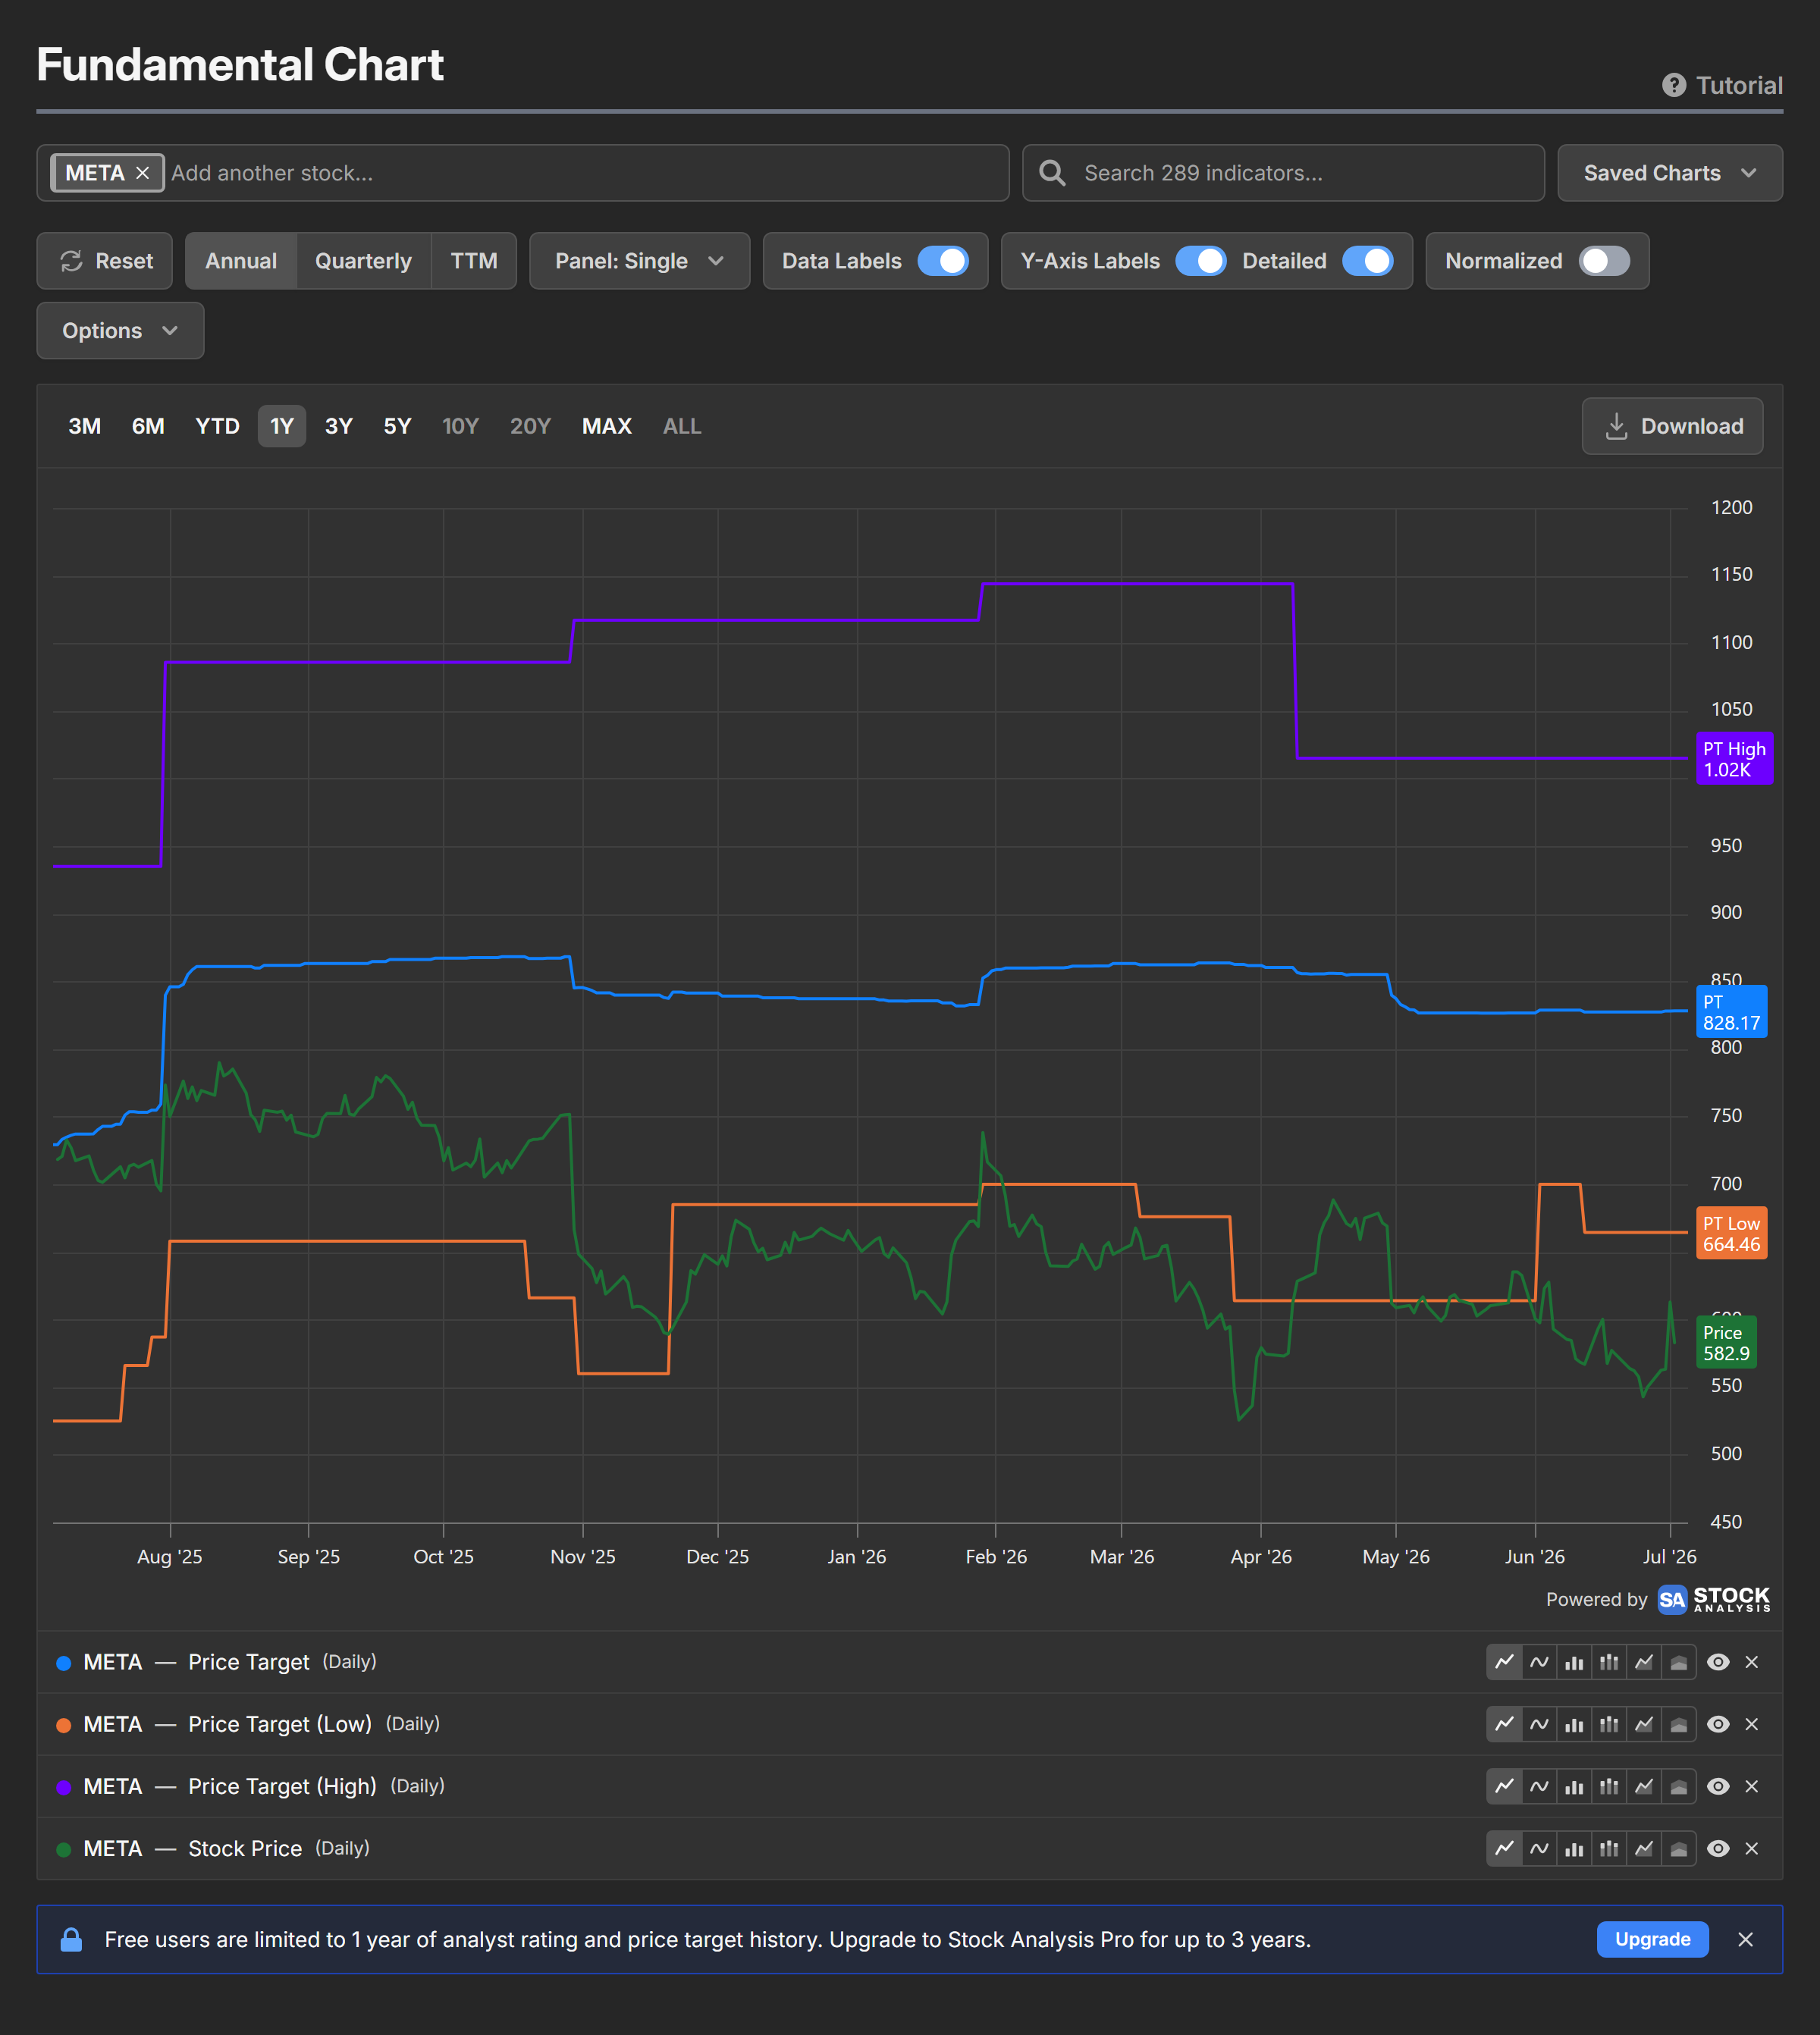Hide the Price Target series with eye icon

point(1718,1662)
